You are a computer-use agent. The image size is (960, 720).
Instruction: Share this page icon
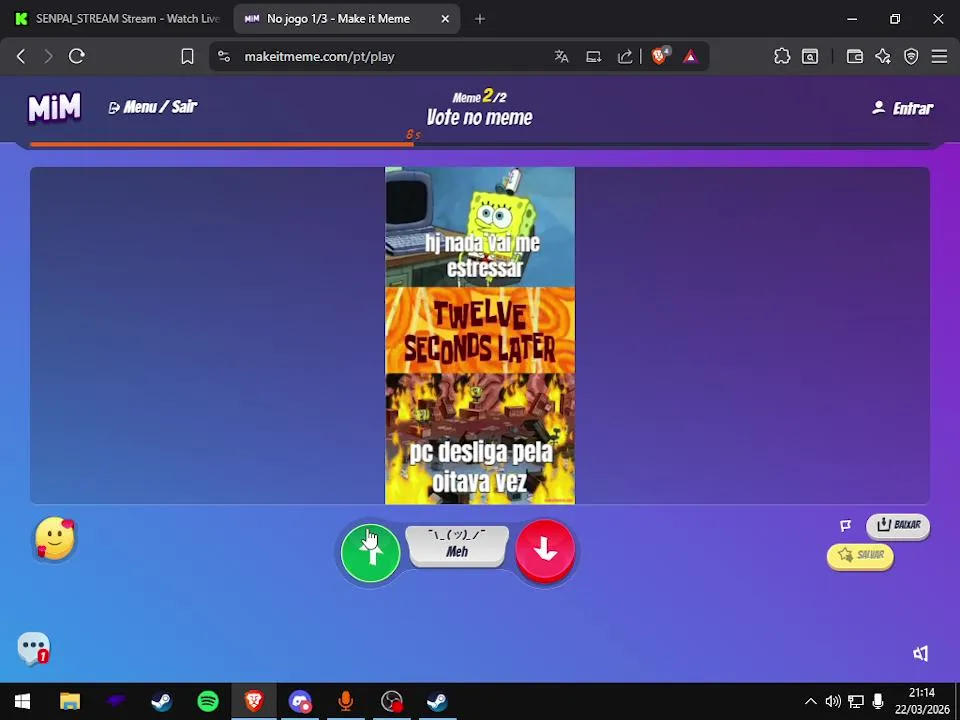pyautogui.click(x=625, y=56)
